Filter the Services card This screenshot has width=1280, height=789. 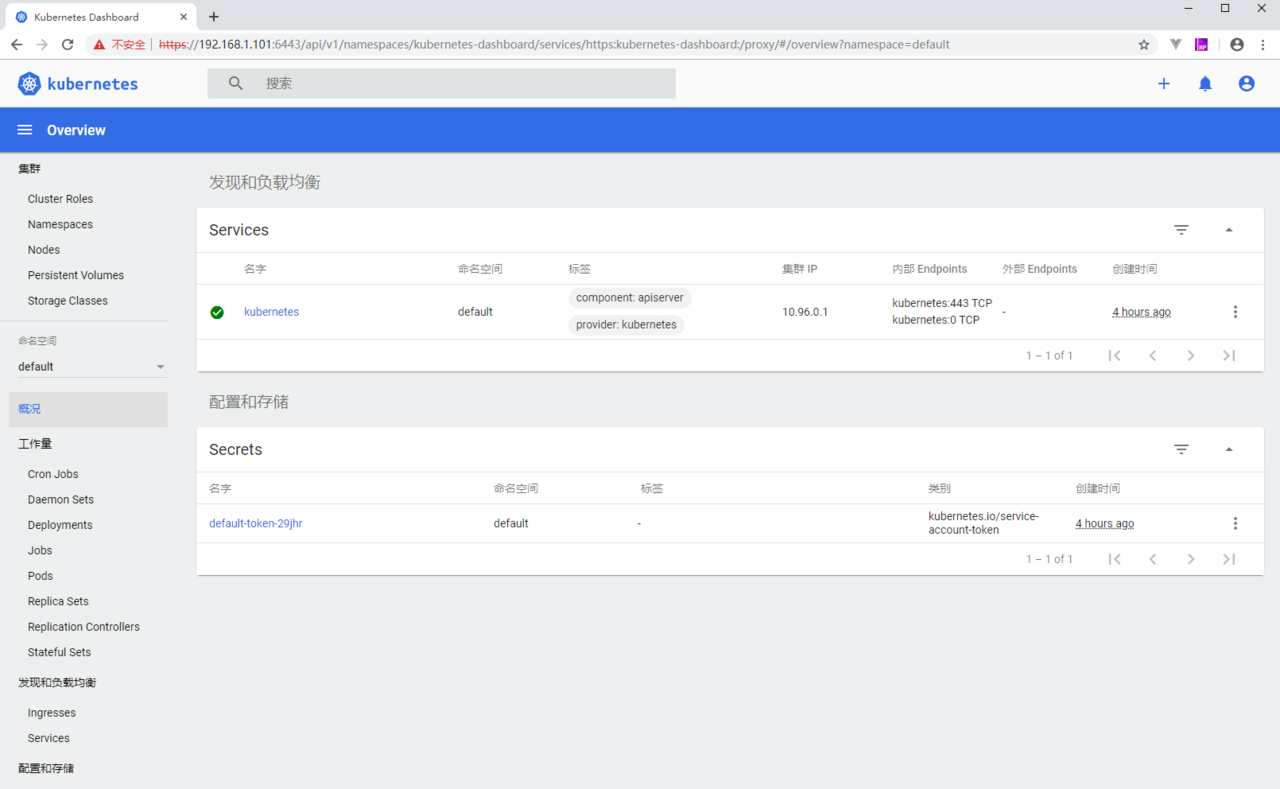1181,230
